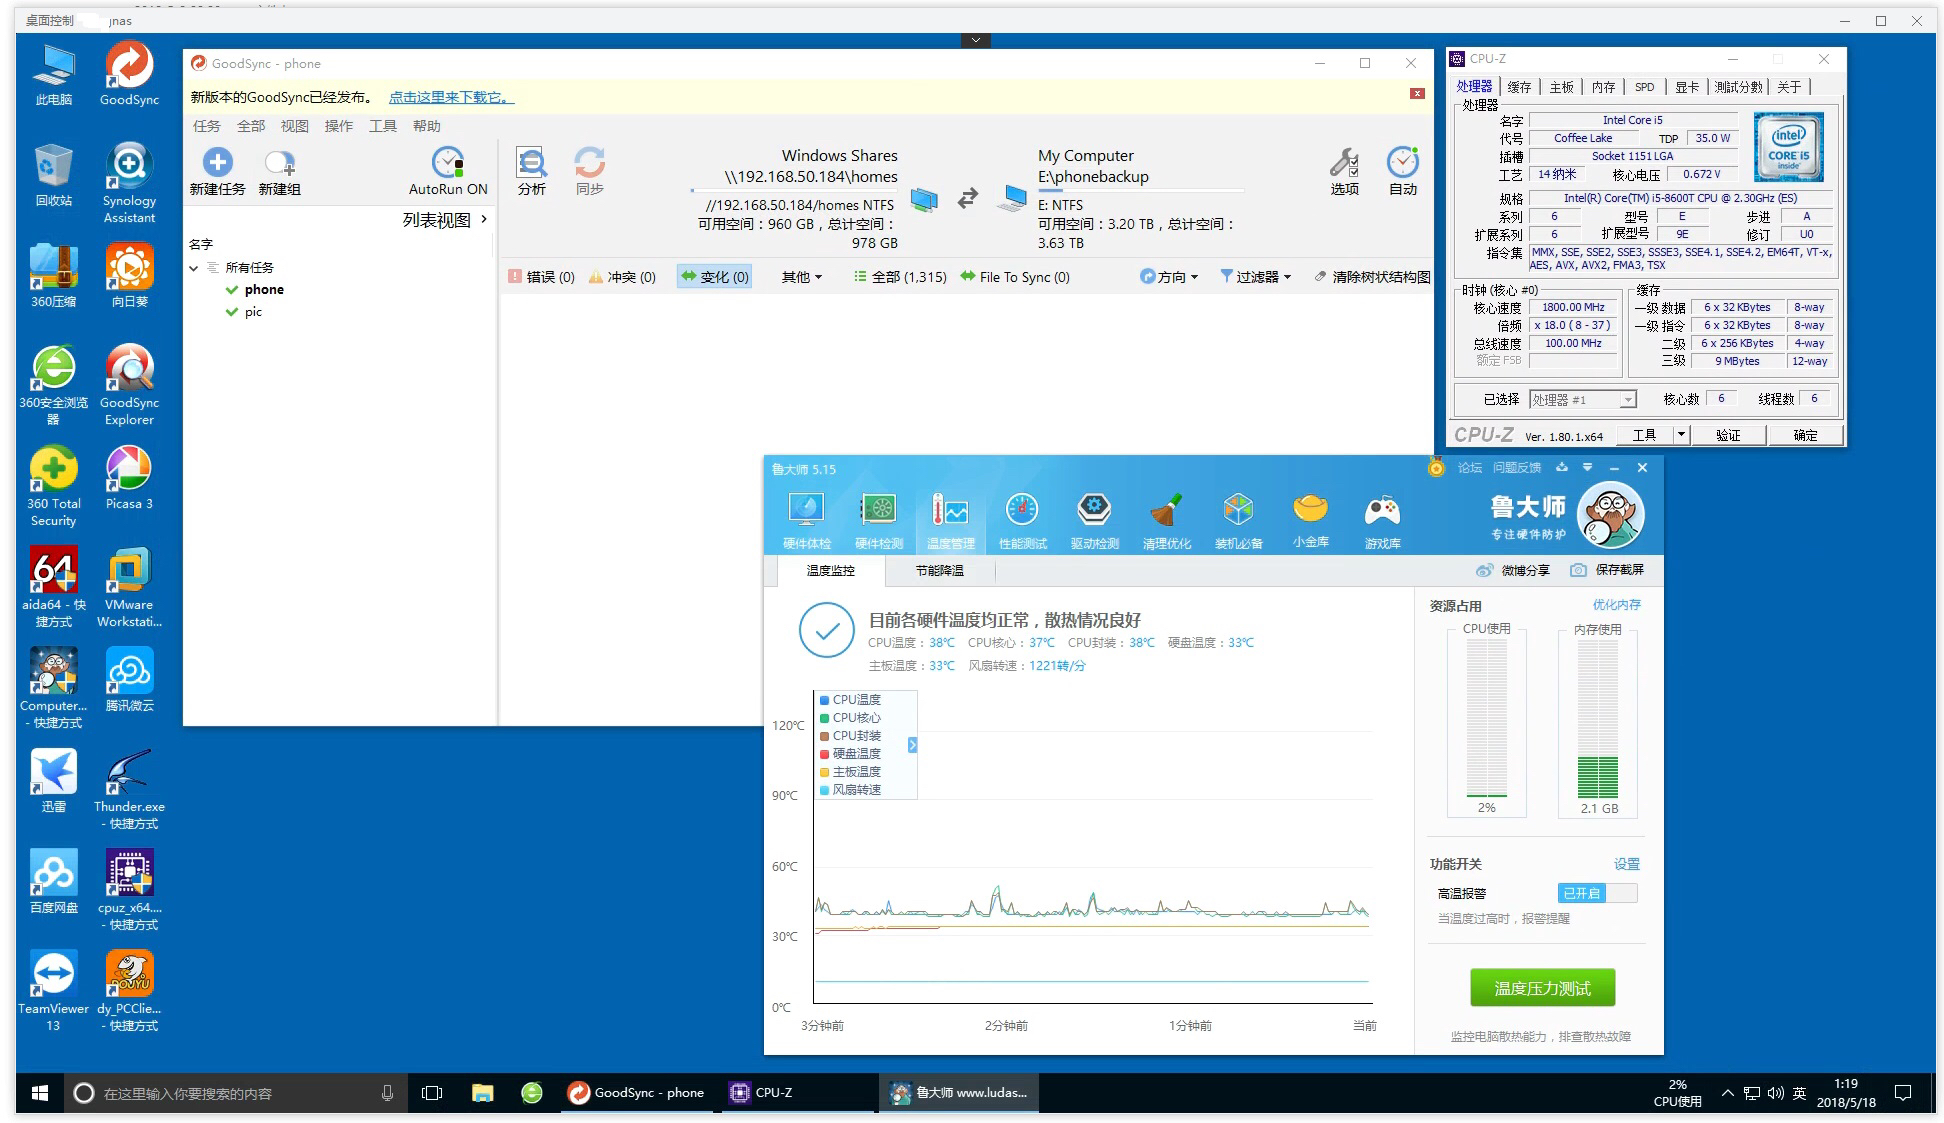The width and height of the screenshot is (1944, 1123).
Task: Click the Windows taskbar search box
Action: (x=230, y=1093)
